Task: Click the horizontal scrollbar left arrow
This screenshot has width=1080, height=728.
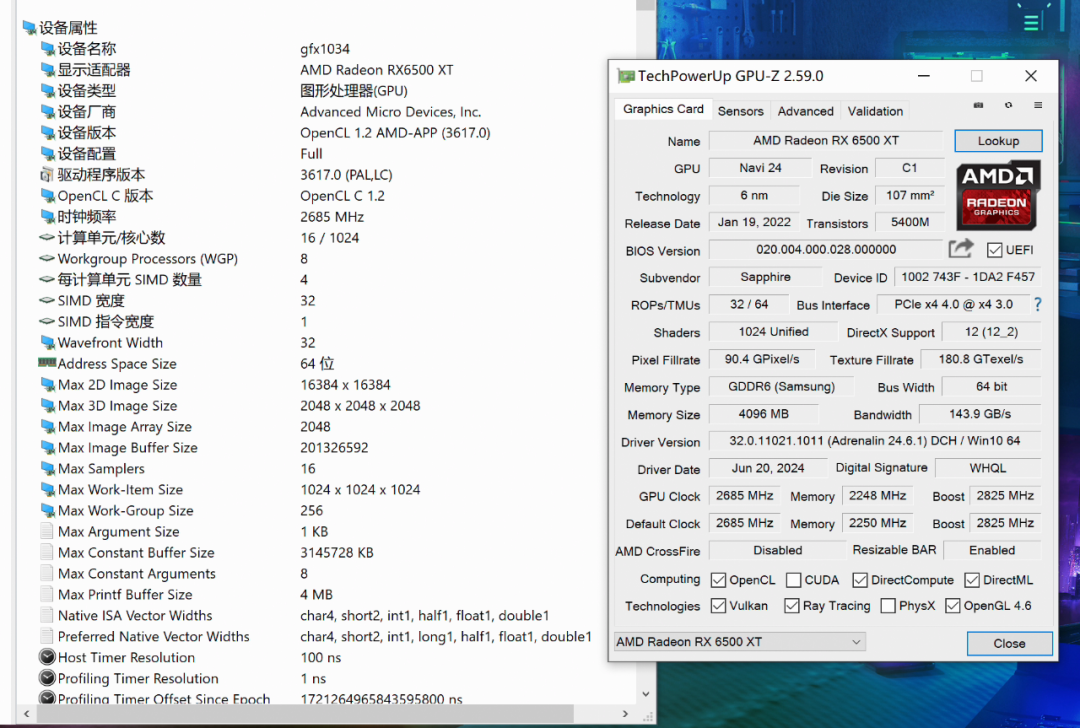Action: [26, 714]
